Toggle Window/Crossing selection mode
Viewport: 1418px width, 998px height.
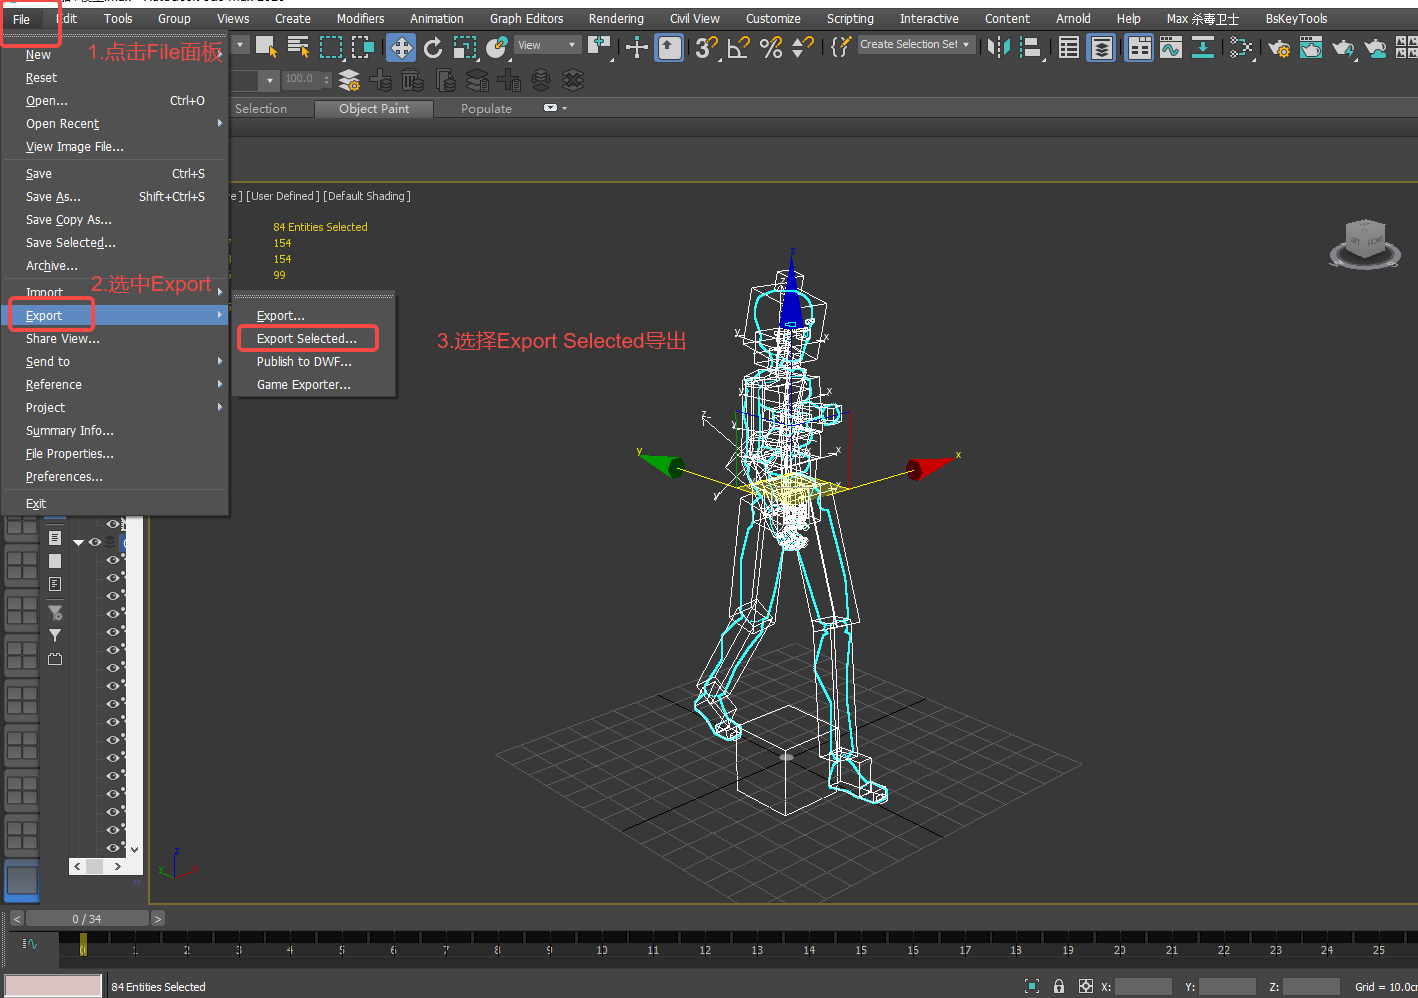coord(363,46)
